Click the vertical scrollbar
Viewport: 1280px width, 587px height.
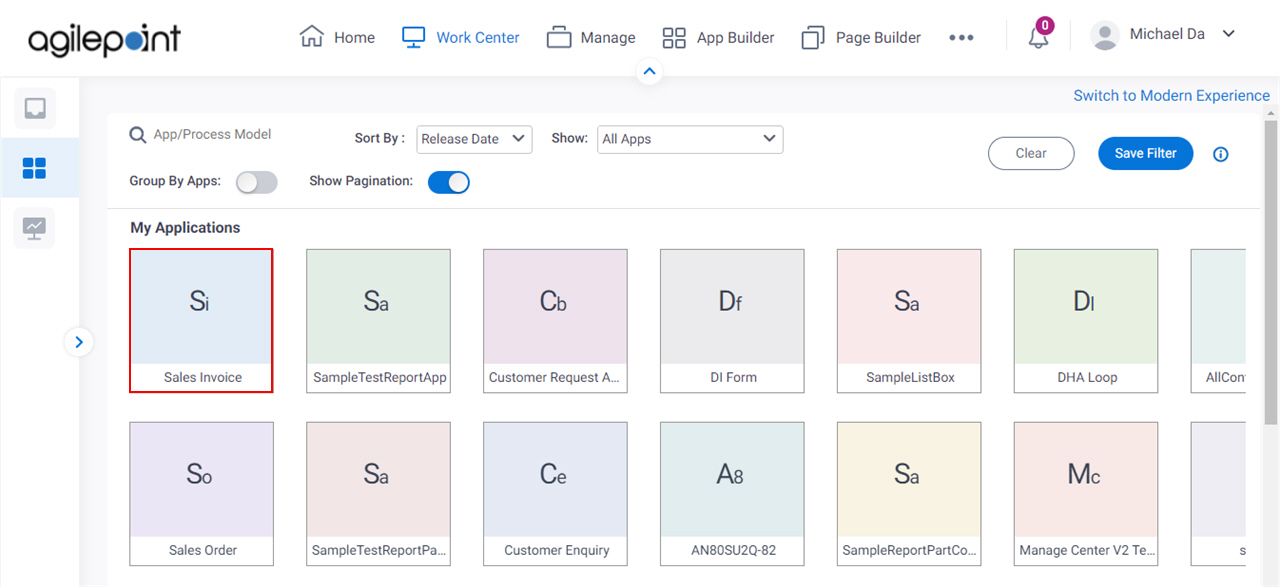tap(1271, 270)
